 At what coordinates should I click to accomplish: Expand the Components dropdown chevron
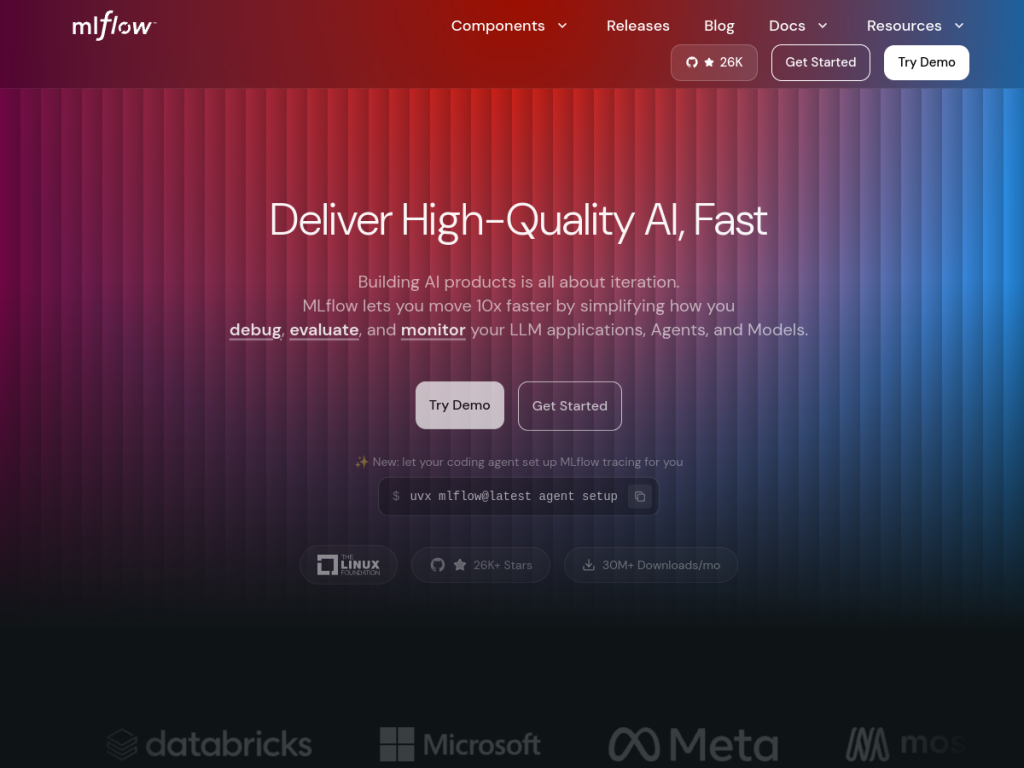pos(562,25)
